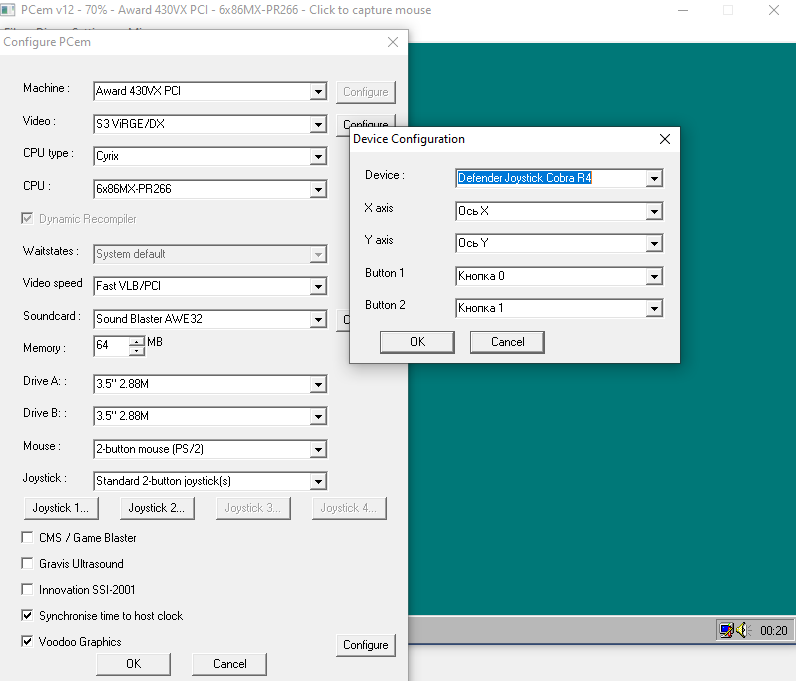Click the guest taskbar clock 00:20
This screenshot has height=681, width=796.
(x=774, y=630)
